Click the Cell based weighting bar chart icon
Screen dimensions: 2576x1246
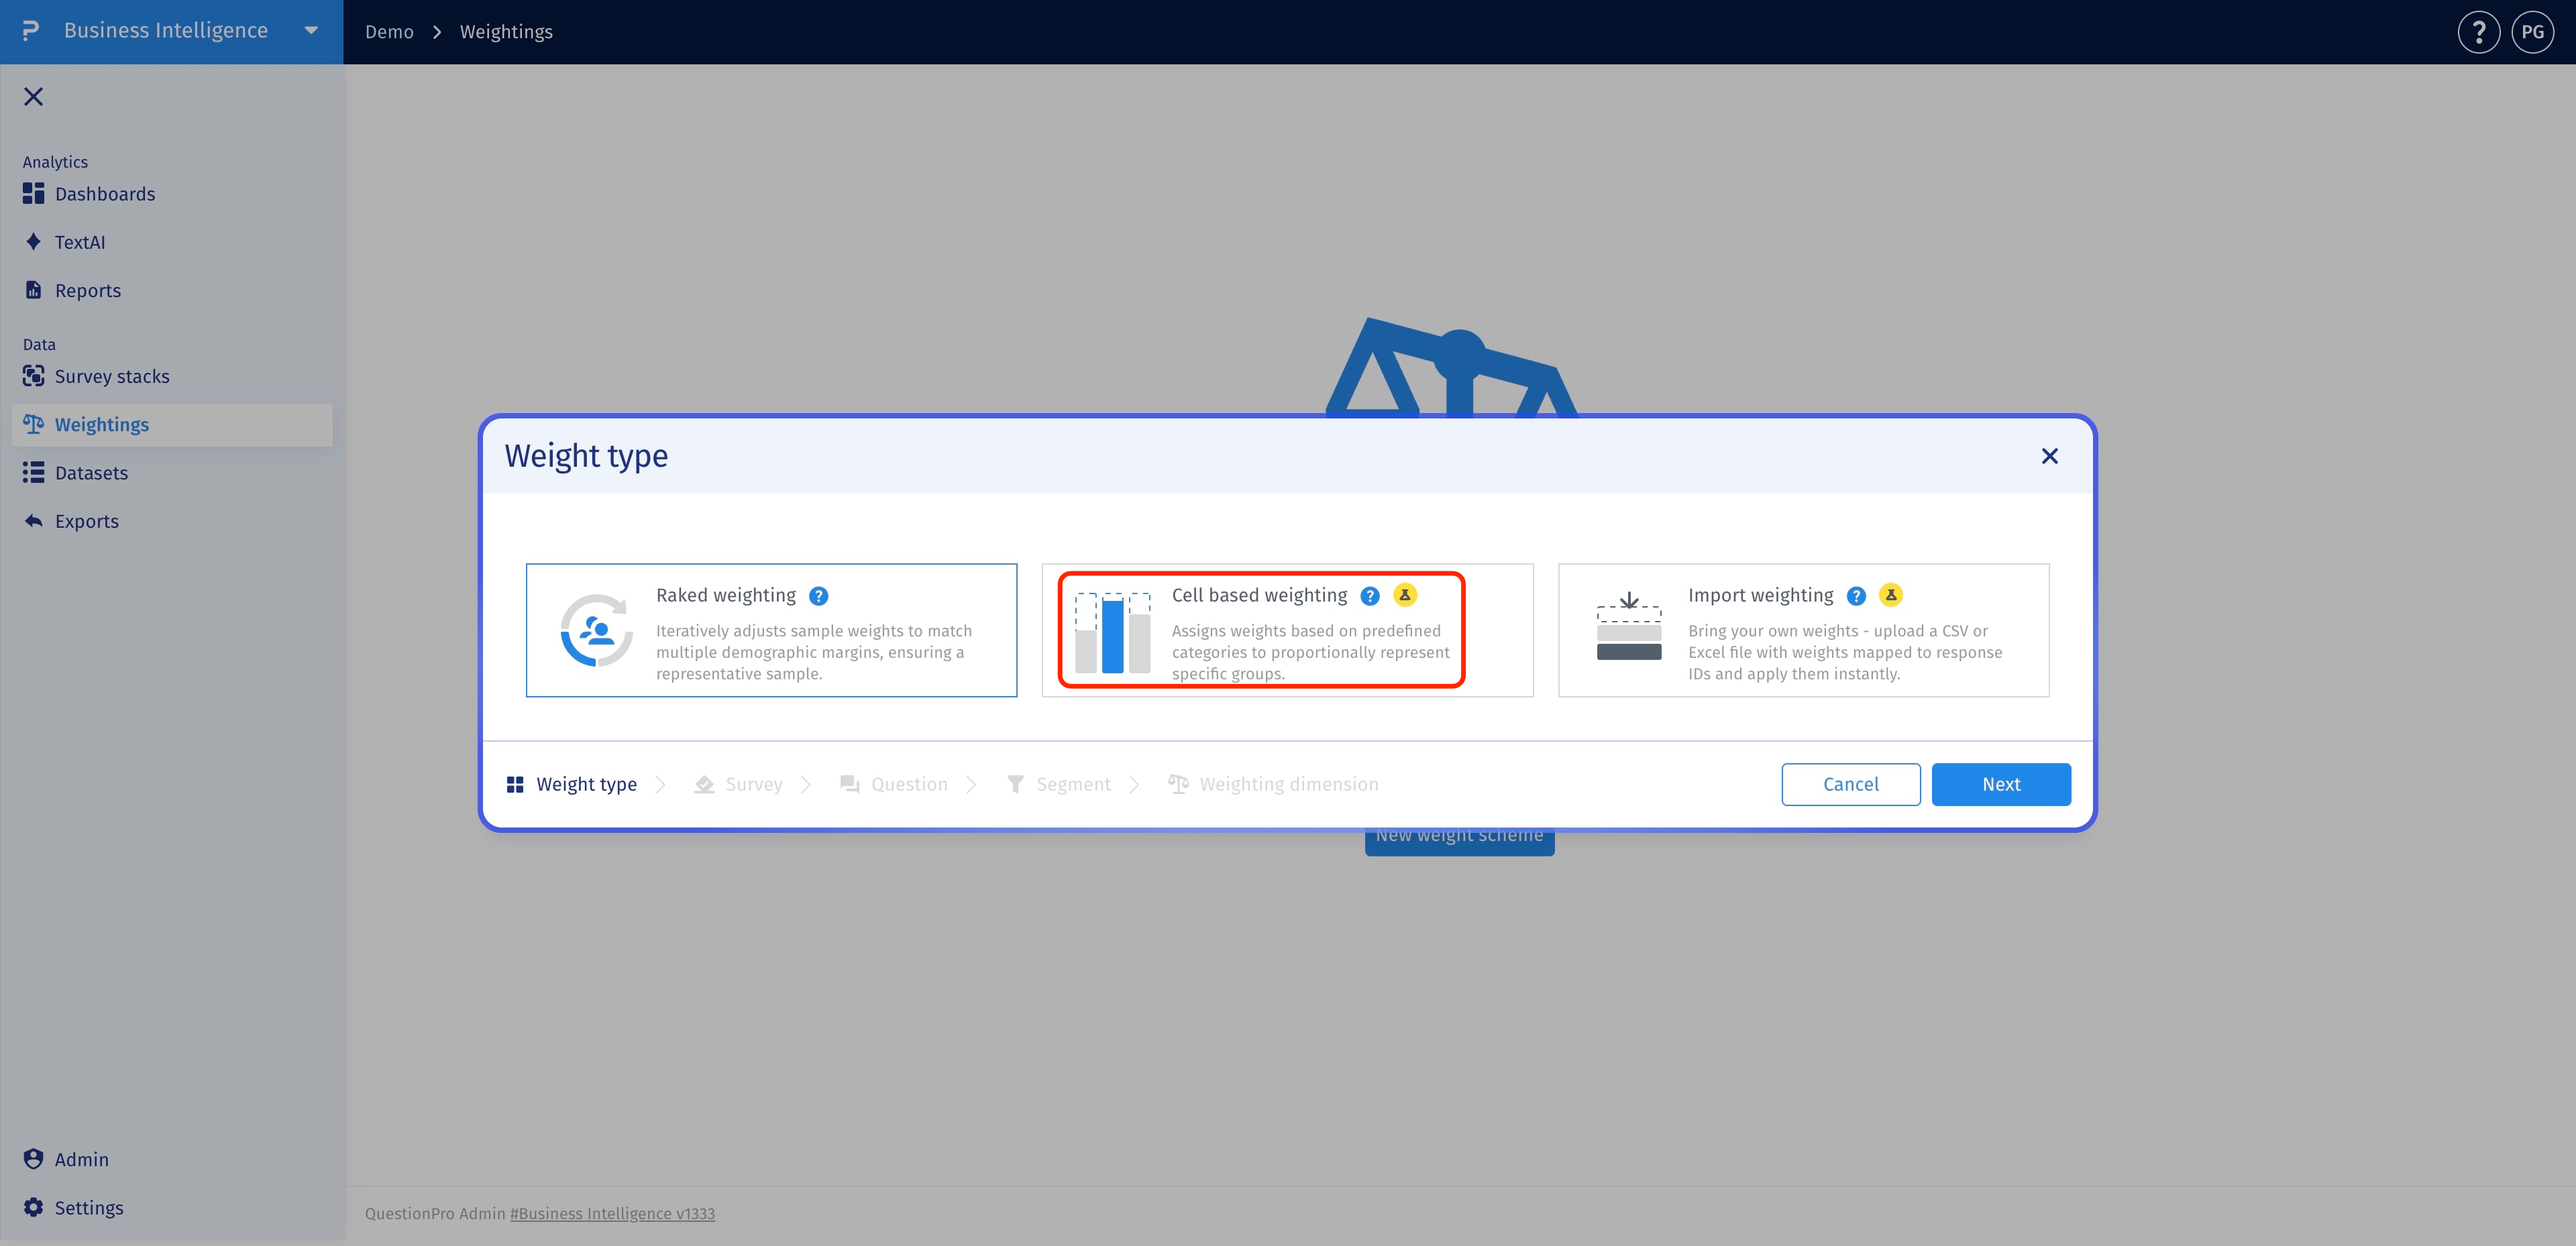1112,632
